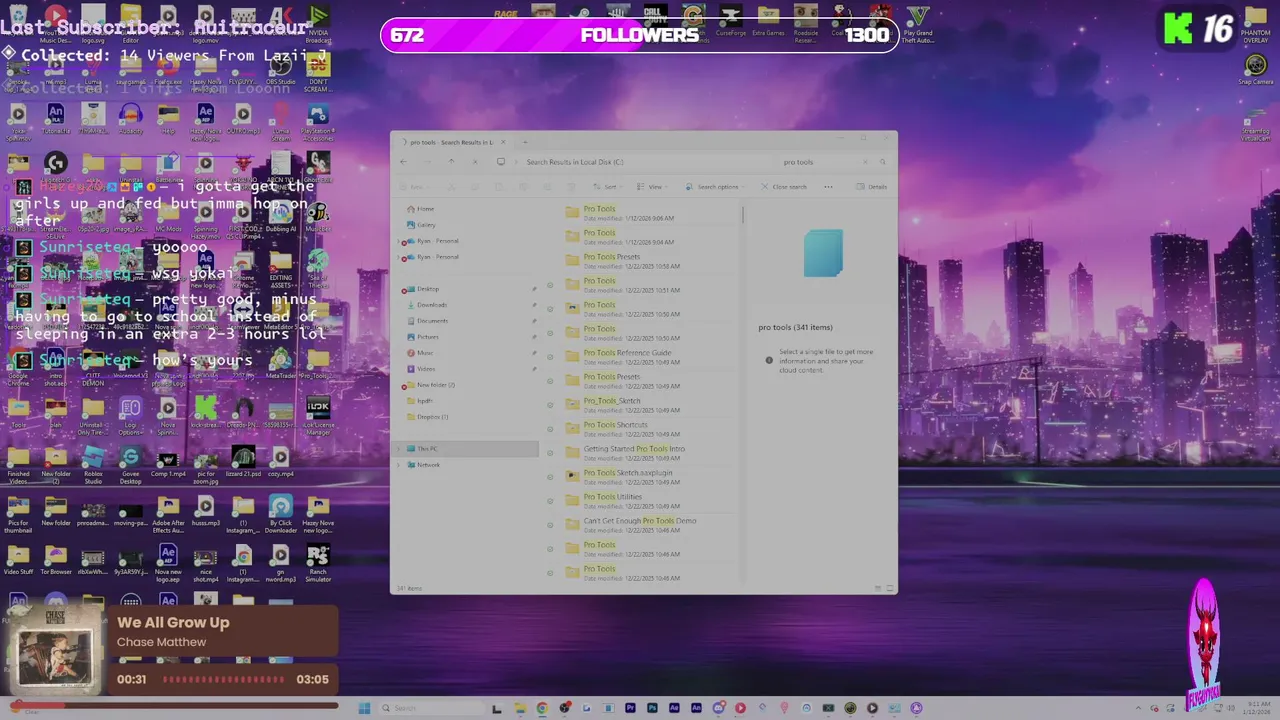The image size is (1280, 720).
Task: Open the New dropdown in Explorer's toolbar
Action: [414, 187]
